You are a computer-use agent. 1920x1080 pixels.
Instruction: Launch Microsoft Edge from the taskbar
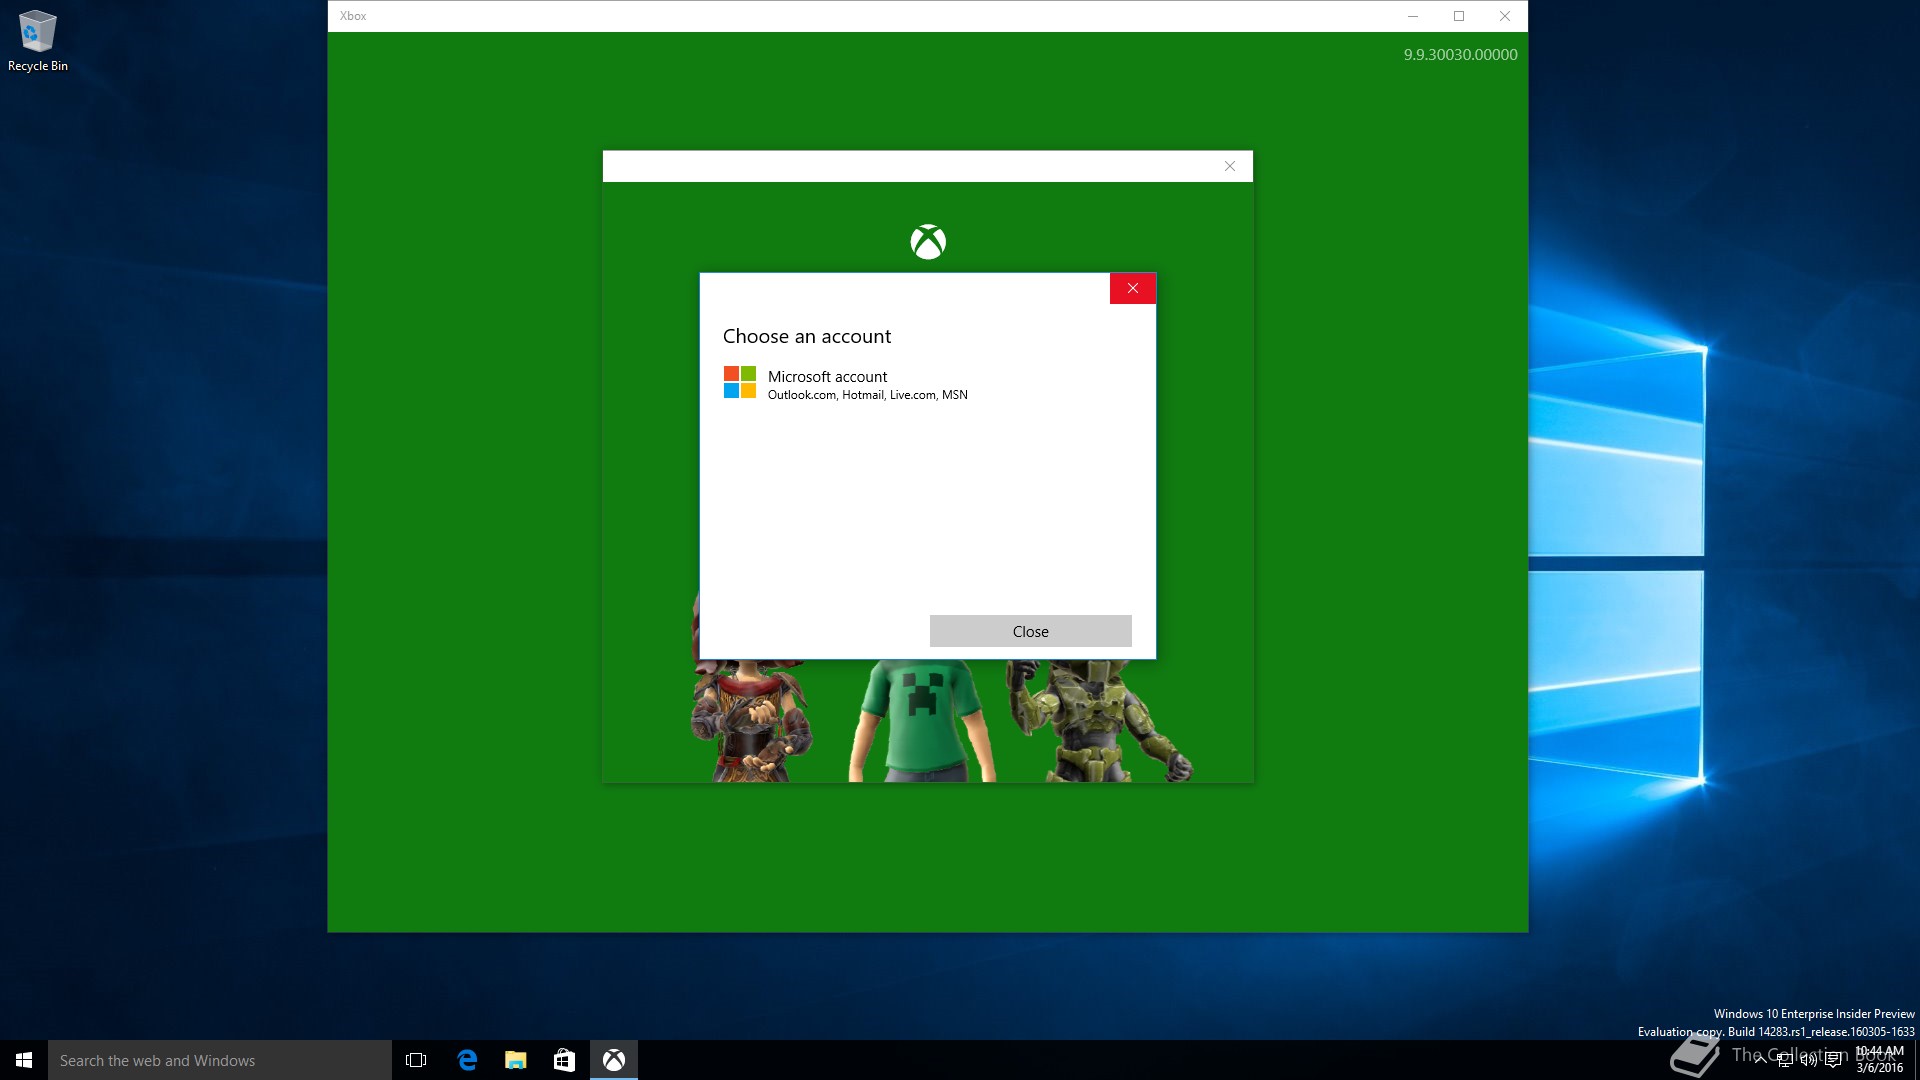(x=466, y=1060)
